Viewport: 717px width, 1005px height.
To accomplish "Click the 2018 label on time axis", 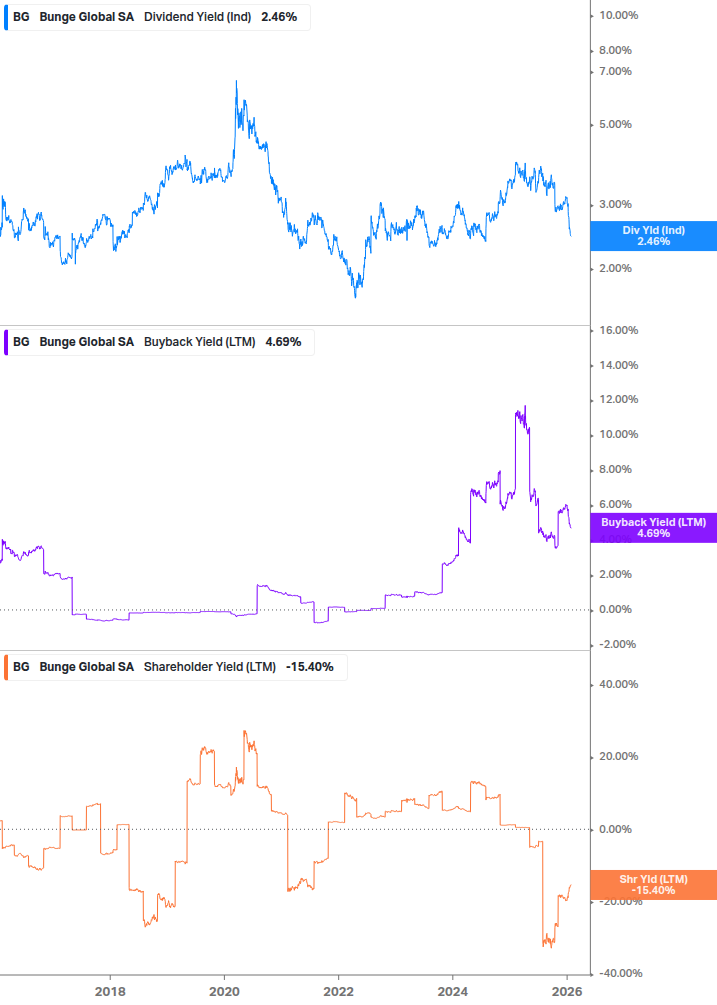I will pyautogui.click(x=110, y=992).
